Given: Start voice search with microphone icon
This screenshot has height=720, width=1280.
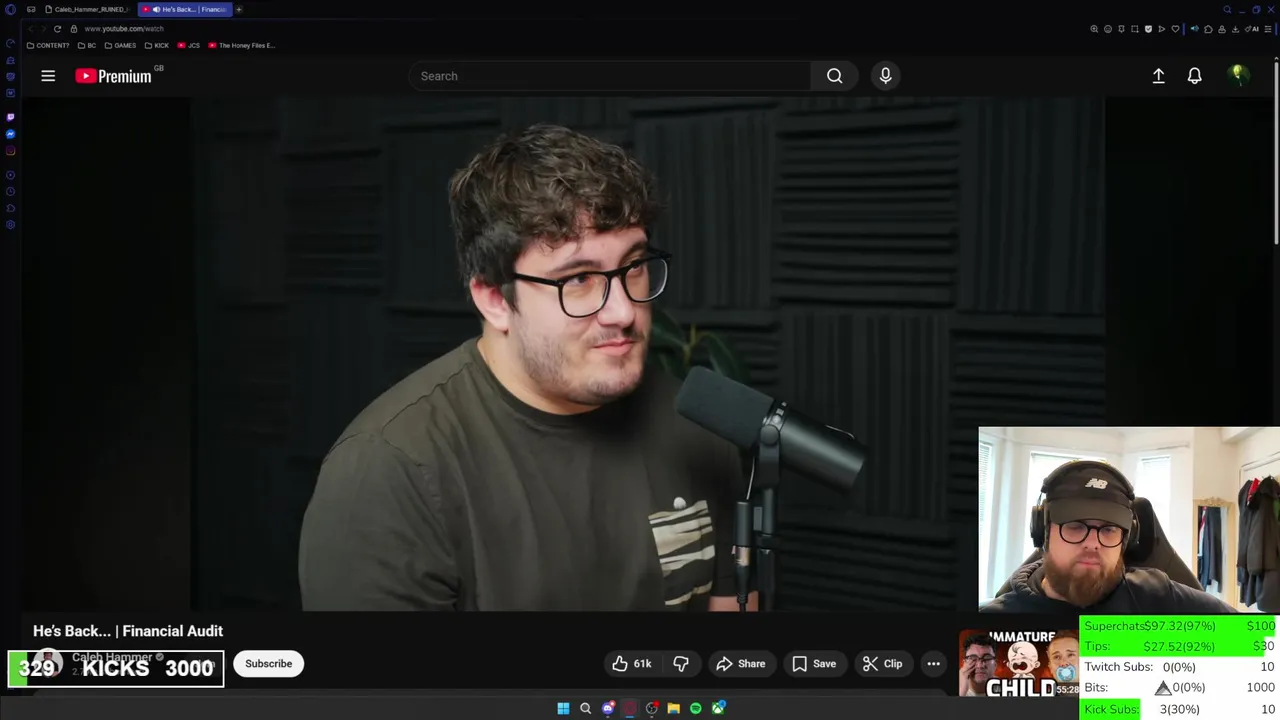Looking at the screenshot, I should click(x=885, y=76).
